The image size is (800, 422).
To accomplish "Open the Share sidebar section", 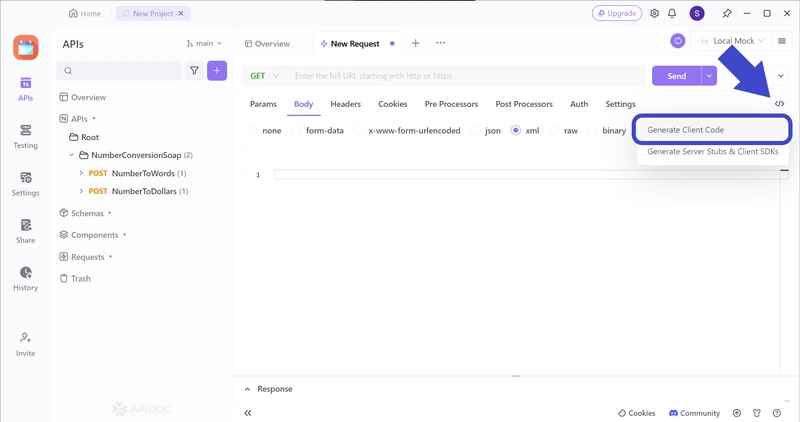I will (26, 232).
